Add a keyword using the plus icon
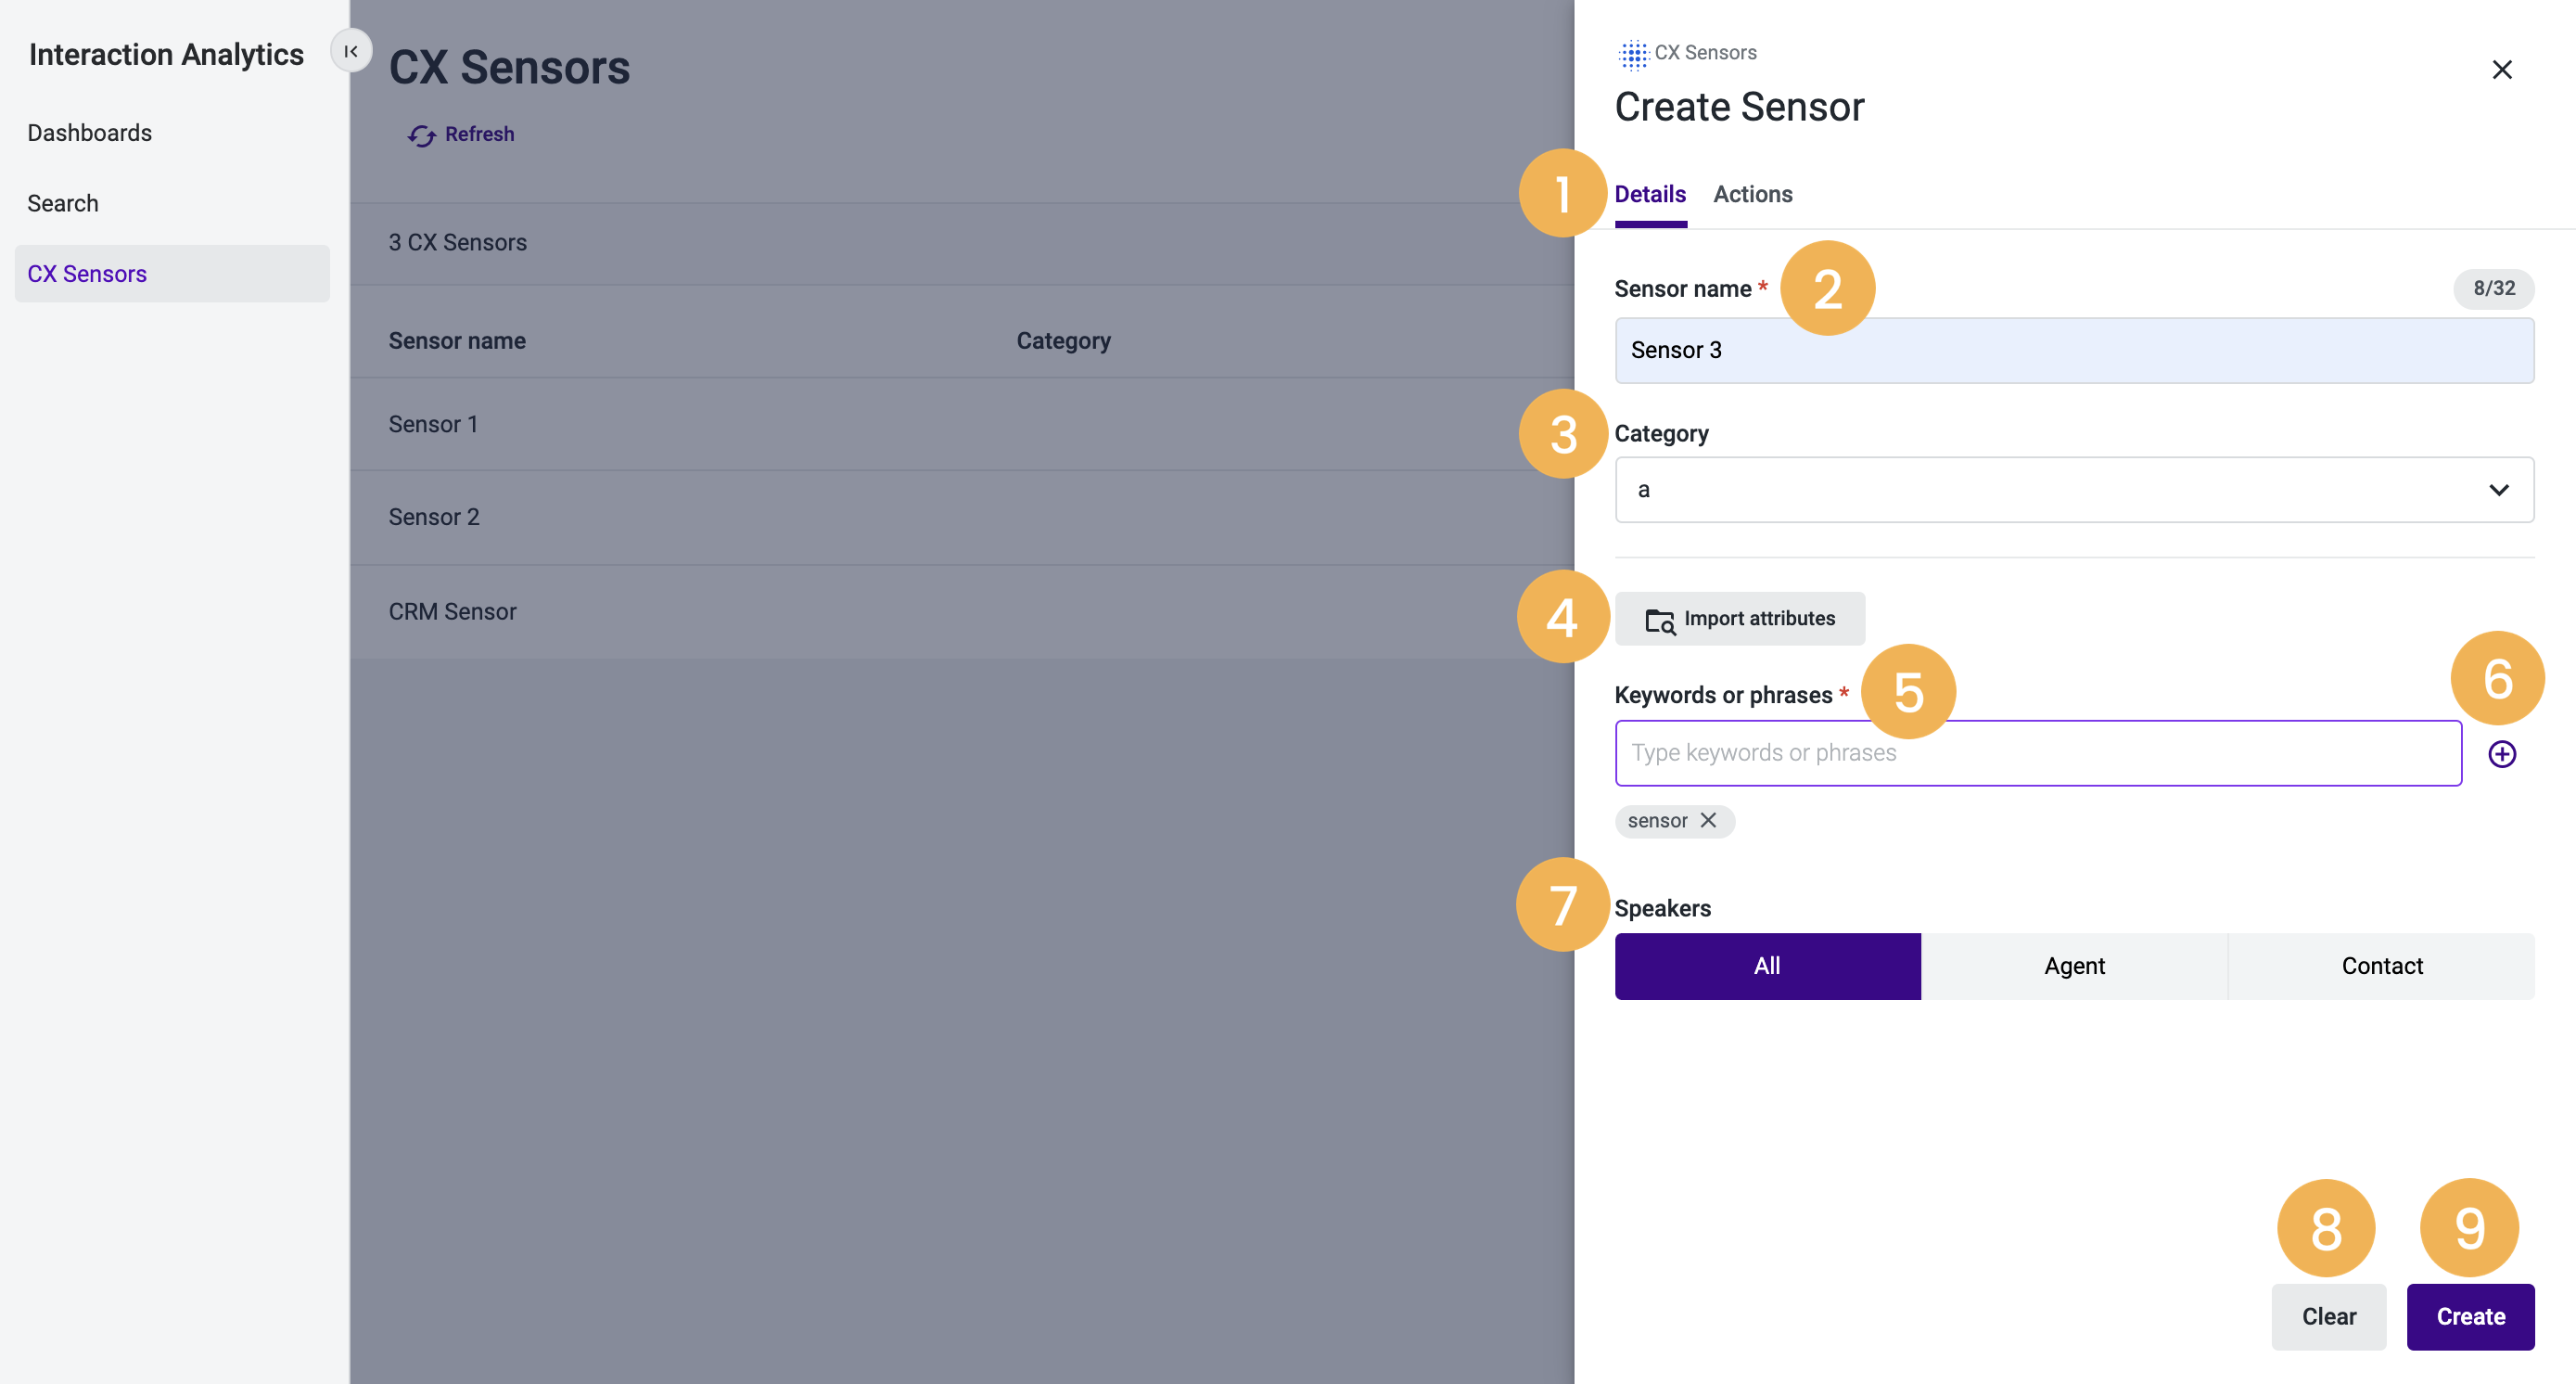 coord(2503,753)
